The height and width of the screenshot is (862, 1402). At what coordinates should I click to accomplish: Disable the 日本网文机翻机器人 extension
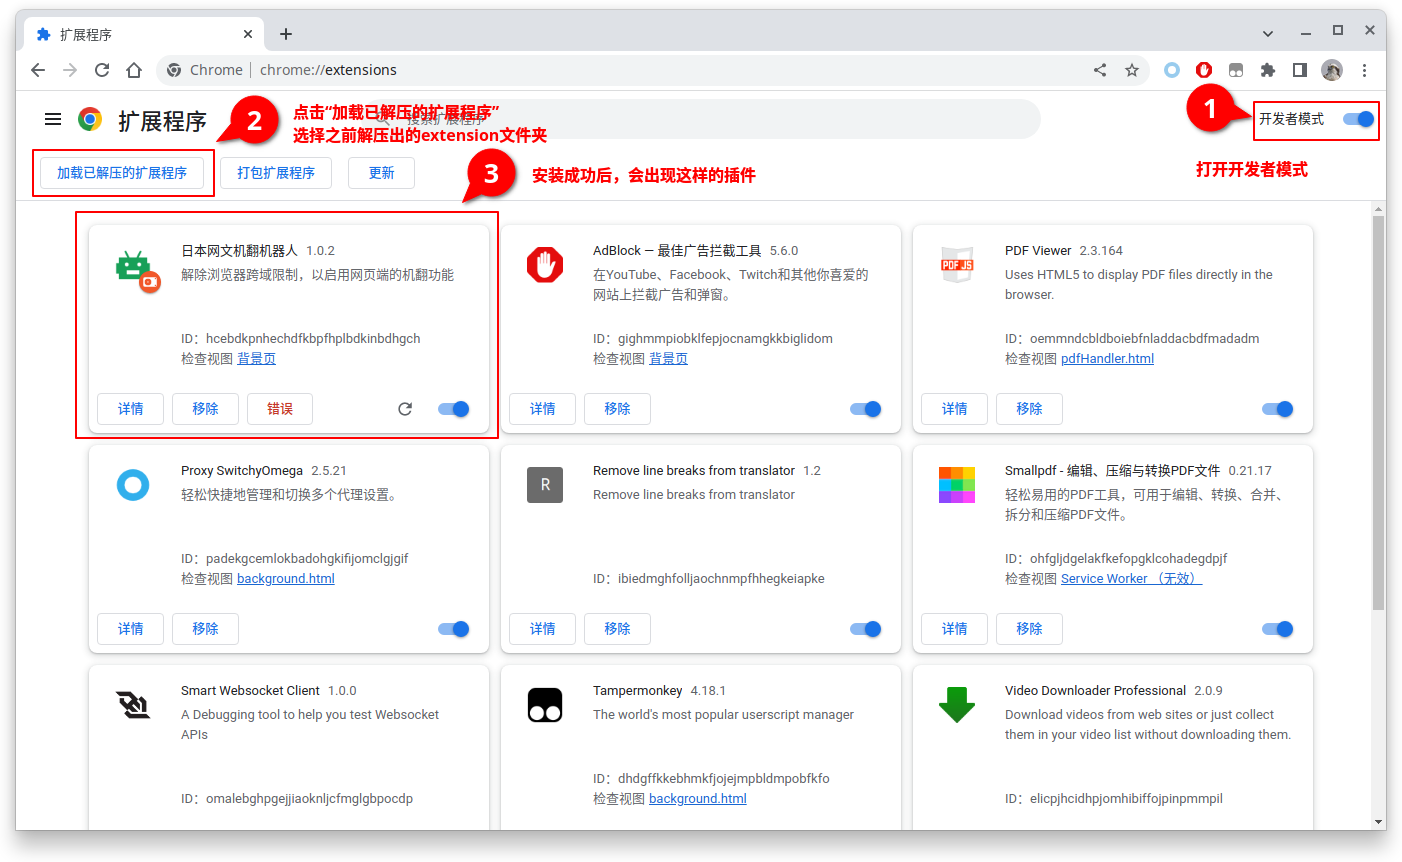click(x=454, y=409)
